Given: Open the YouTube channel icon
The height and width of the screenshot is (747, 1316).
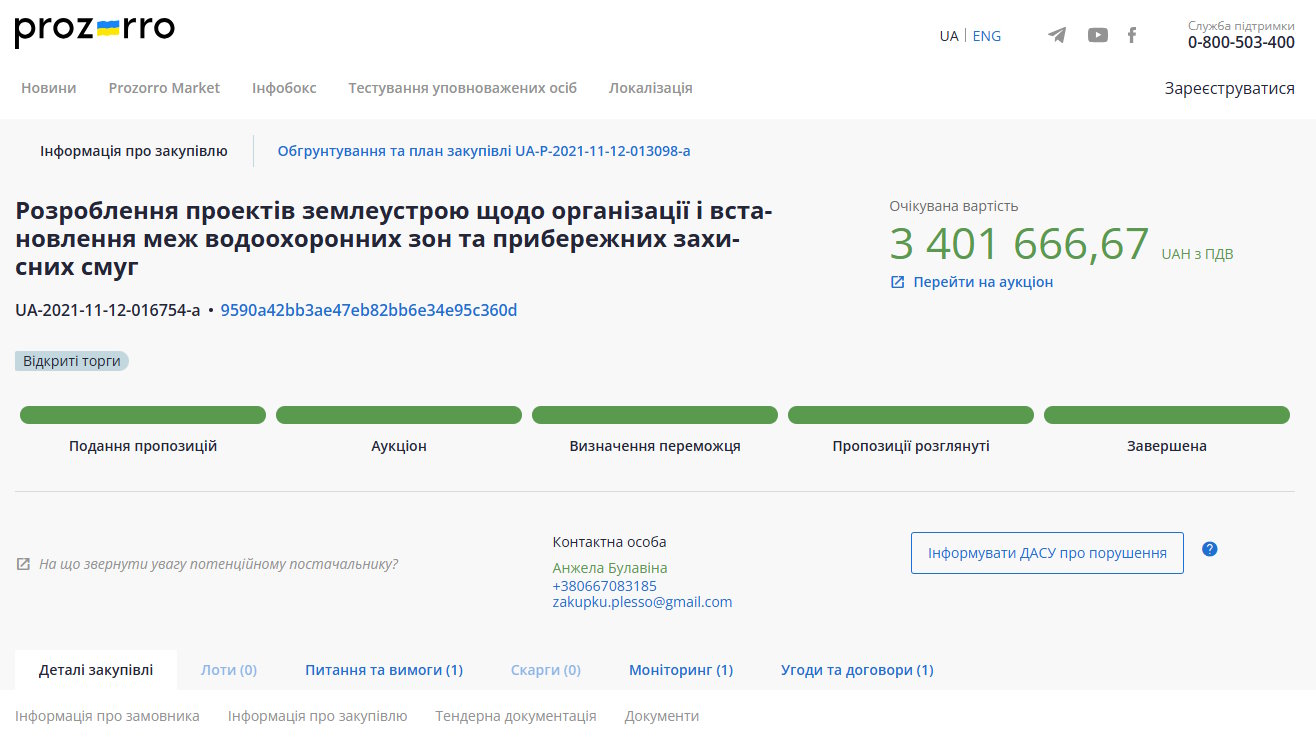Looking at the screenshot, I should (x=1097, y=36).
